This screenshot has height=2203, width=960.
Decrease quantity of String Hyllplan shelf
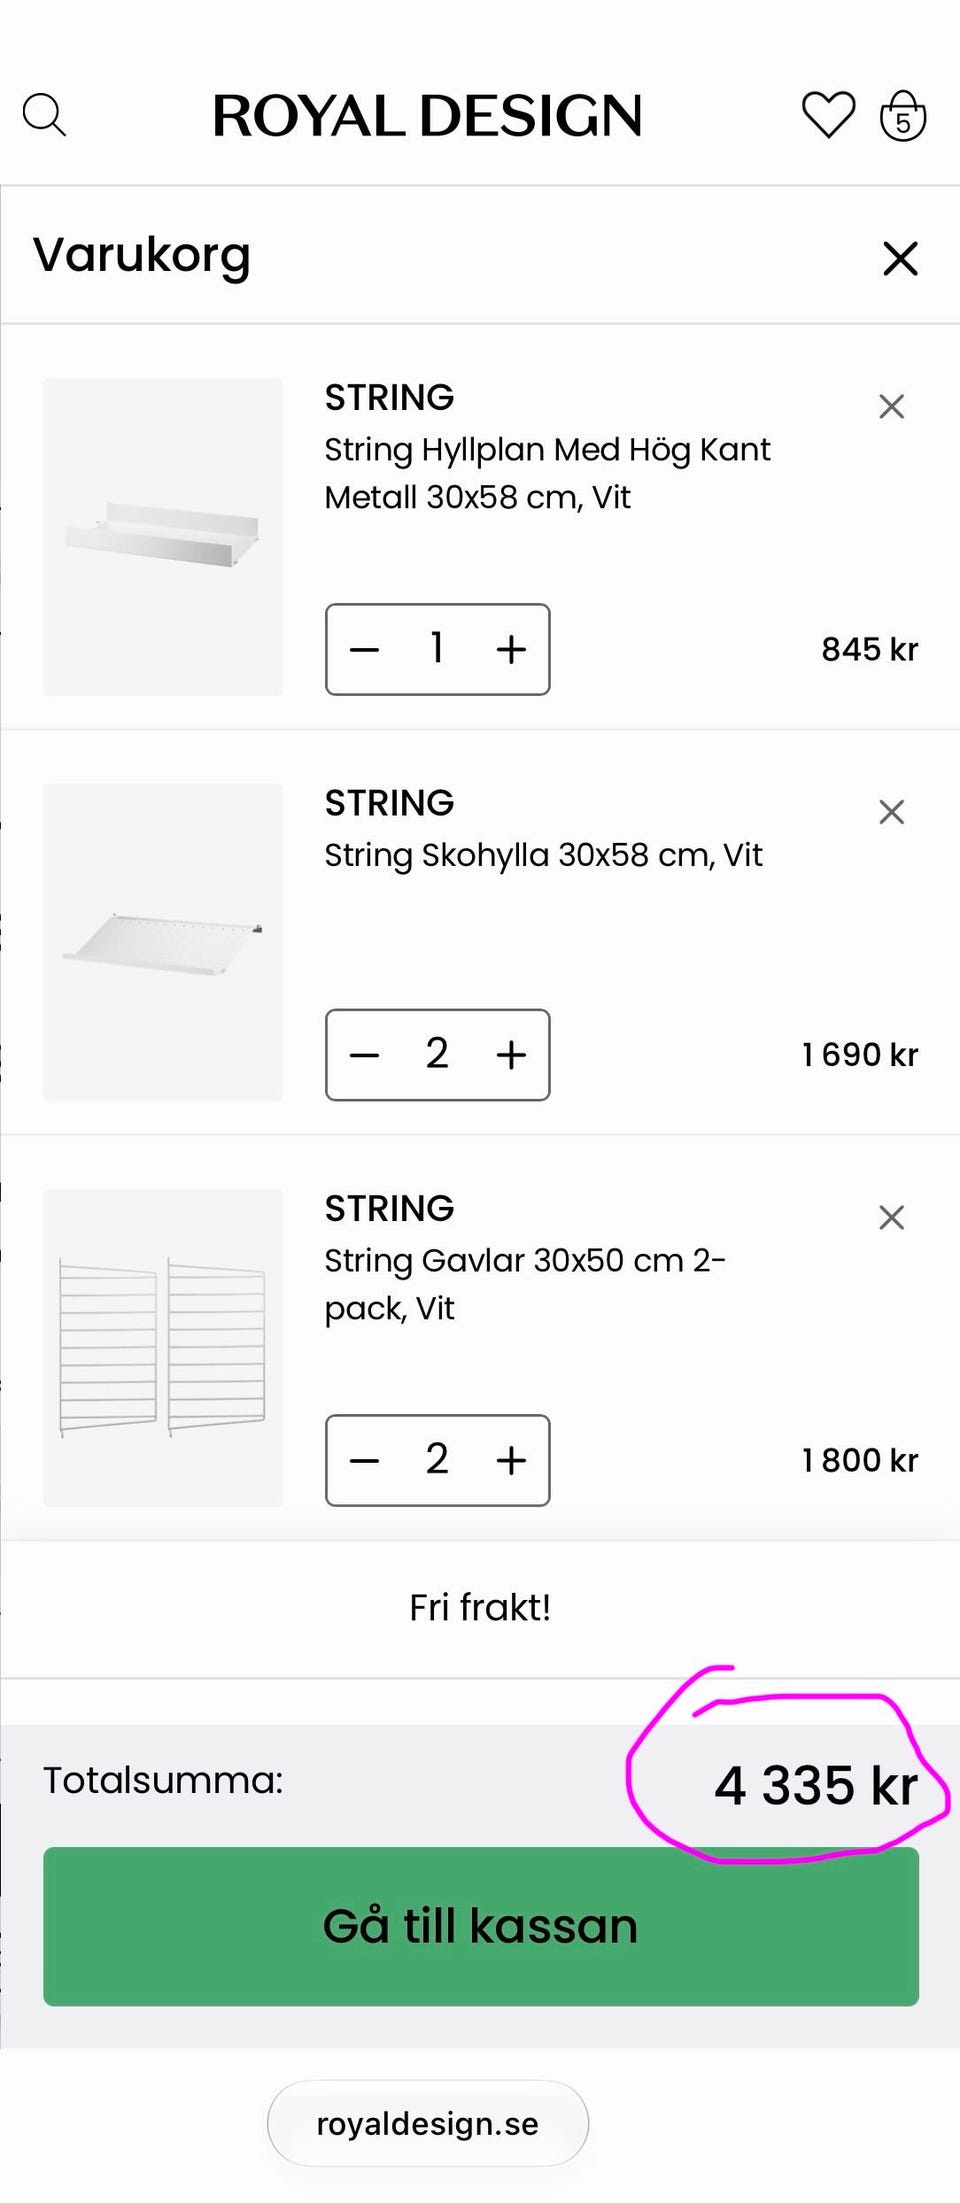(364, 649)
